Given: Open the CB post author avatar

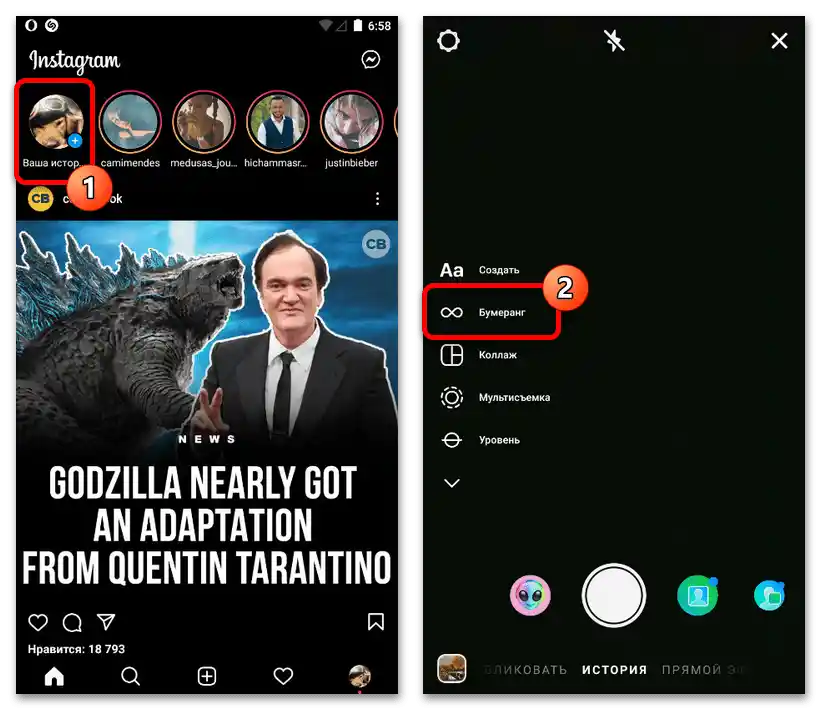Looking at the screenshot, I should tap(40, 198).
